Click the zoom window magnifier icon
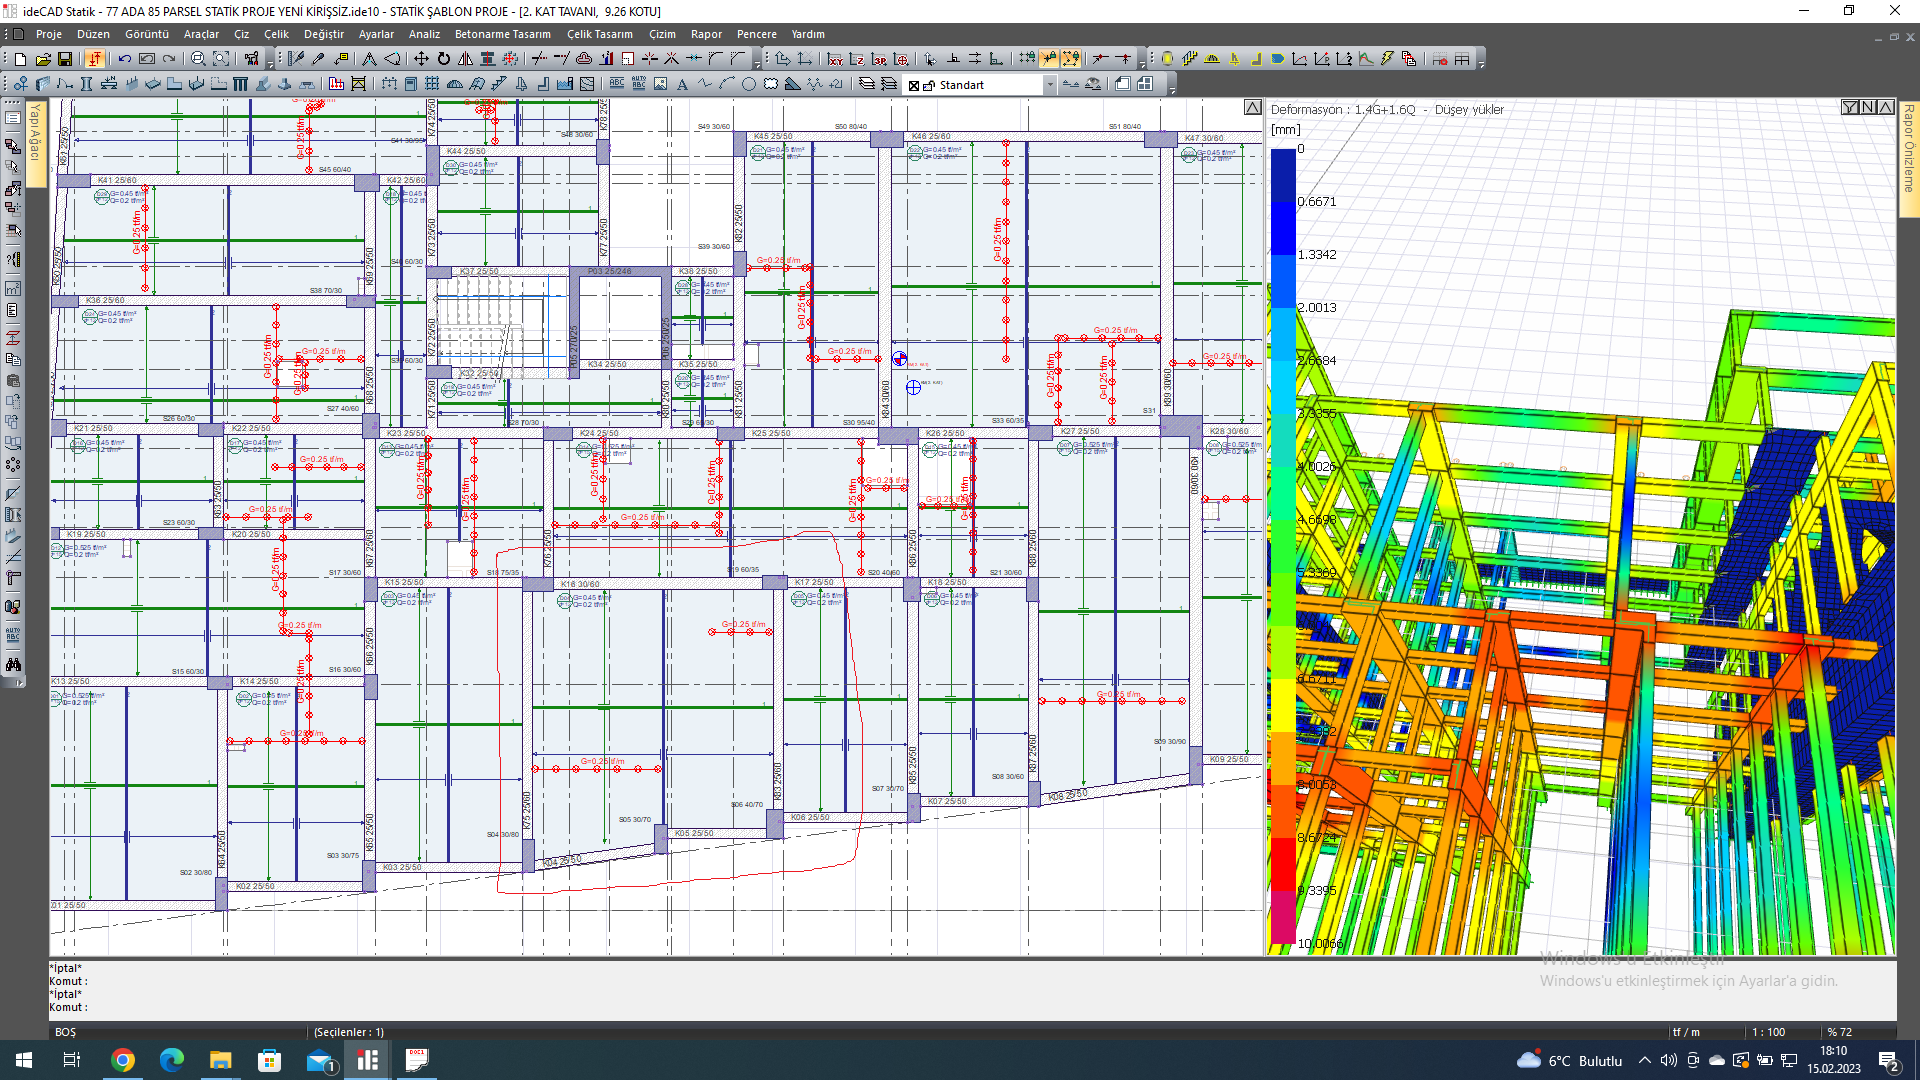Image resolution: width=1920 pixels, height=1080 pixels. (198, 59)
